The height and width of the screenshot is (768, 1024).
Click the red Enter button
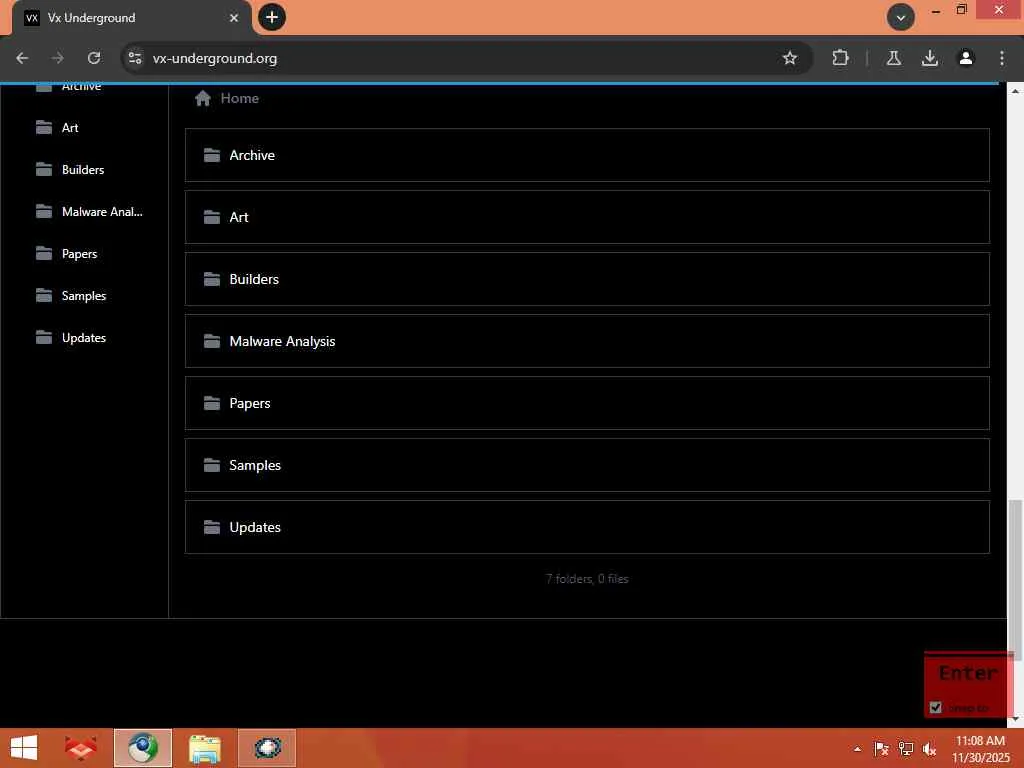click(x=968, y=673)
